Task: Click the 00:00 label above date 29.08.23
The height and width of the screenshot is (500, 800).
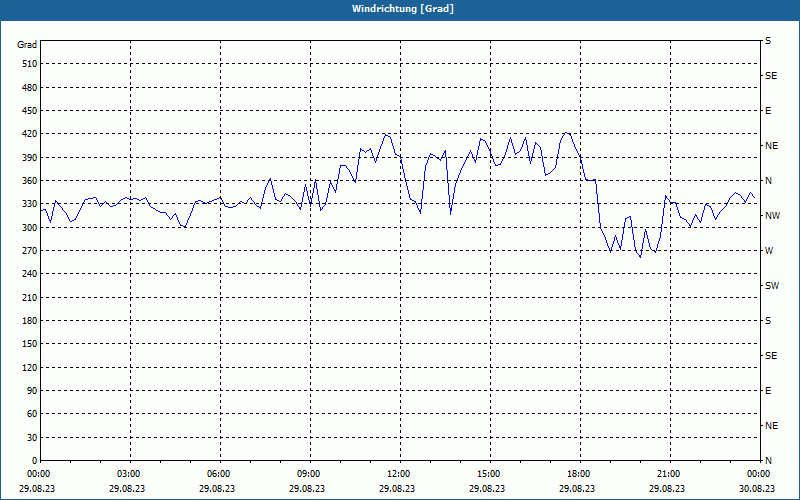Action: pyautogui.click(x=37, y=474)
